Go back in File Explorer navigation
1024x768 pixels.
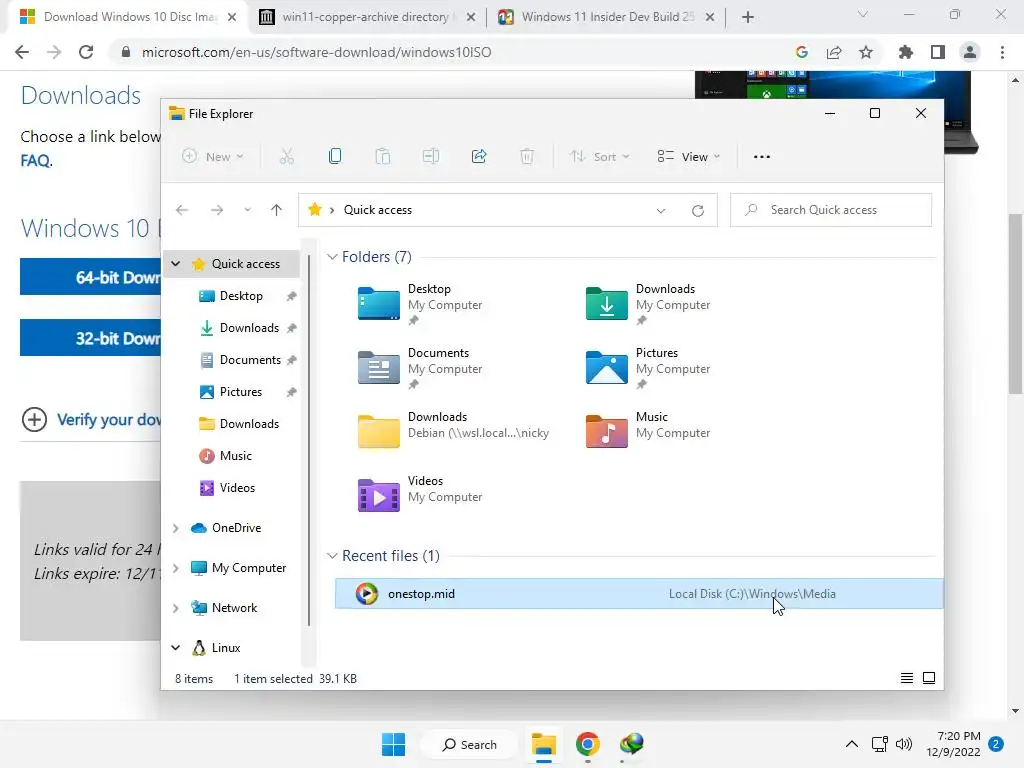click(182, 210)
